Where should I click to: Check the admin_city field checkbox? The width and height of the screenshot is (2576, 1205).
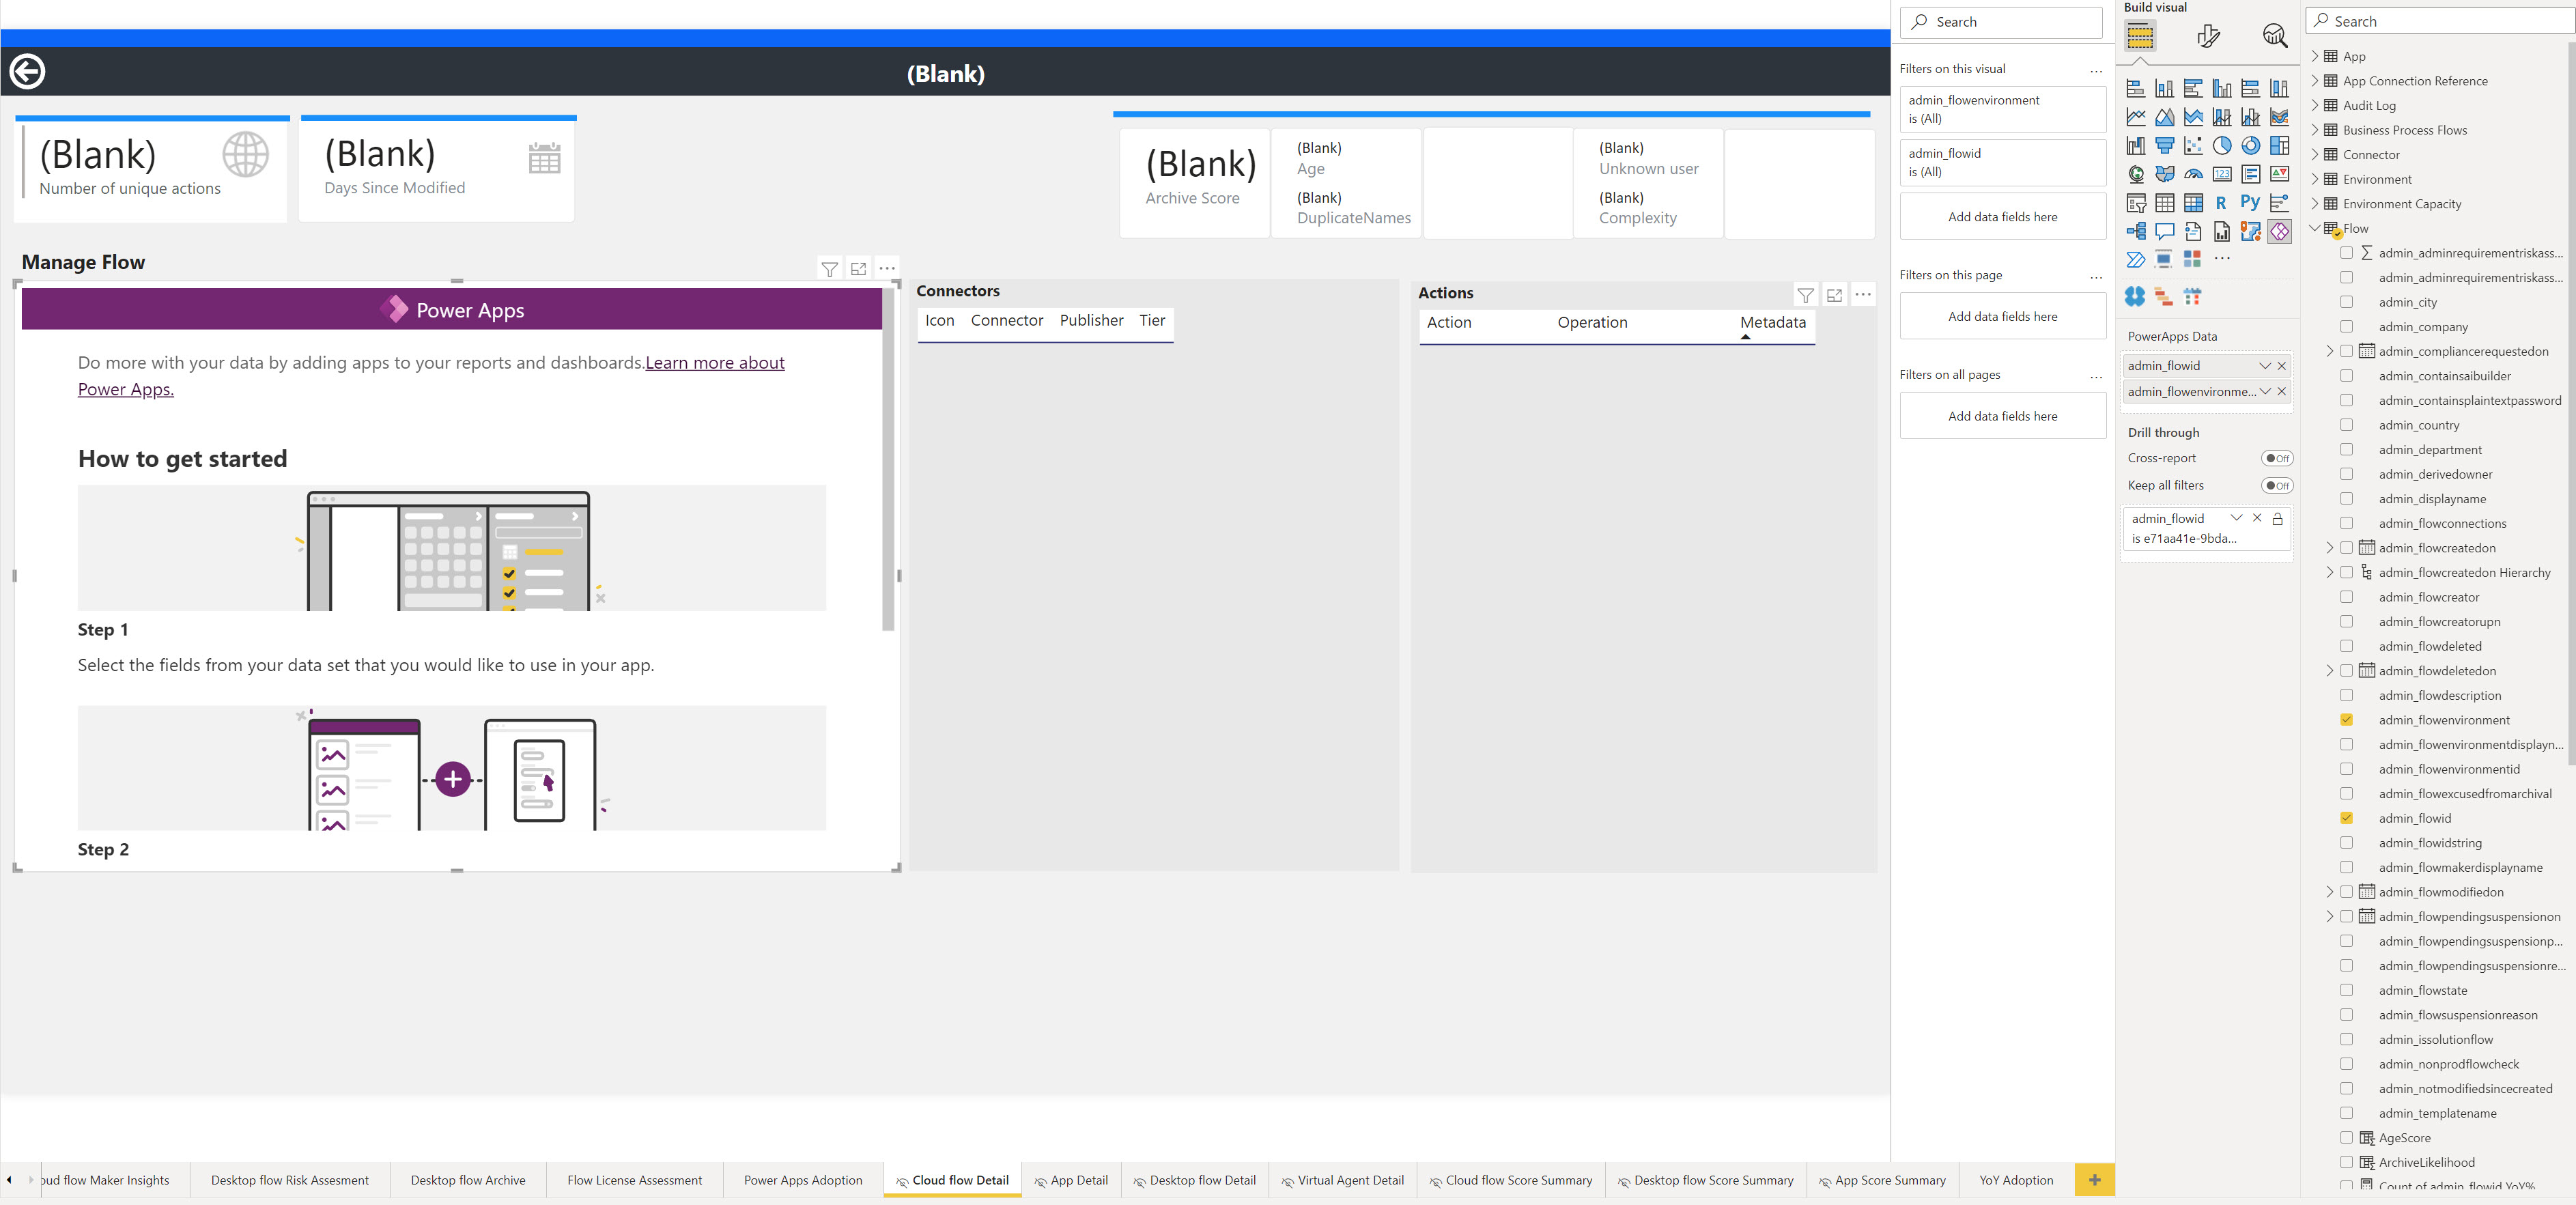(x=2347, y=301)
